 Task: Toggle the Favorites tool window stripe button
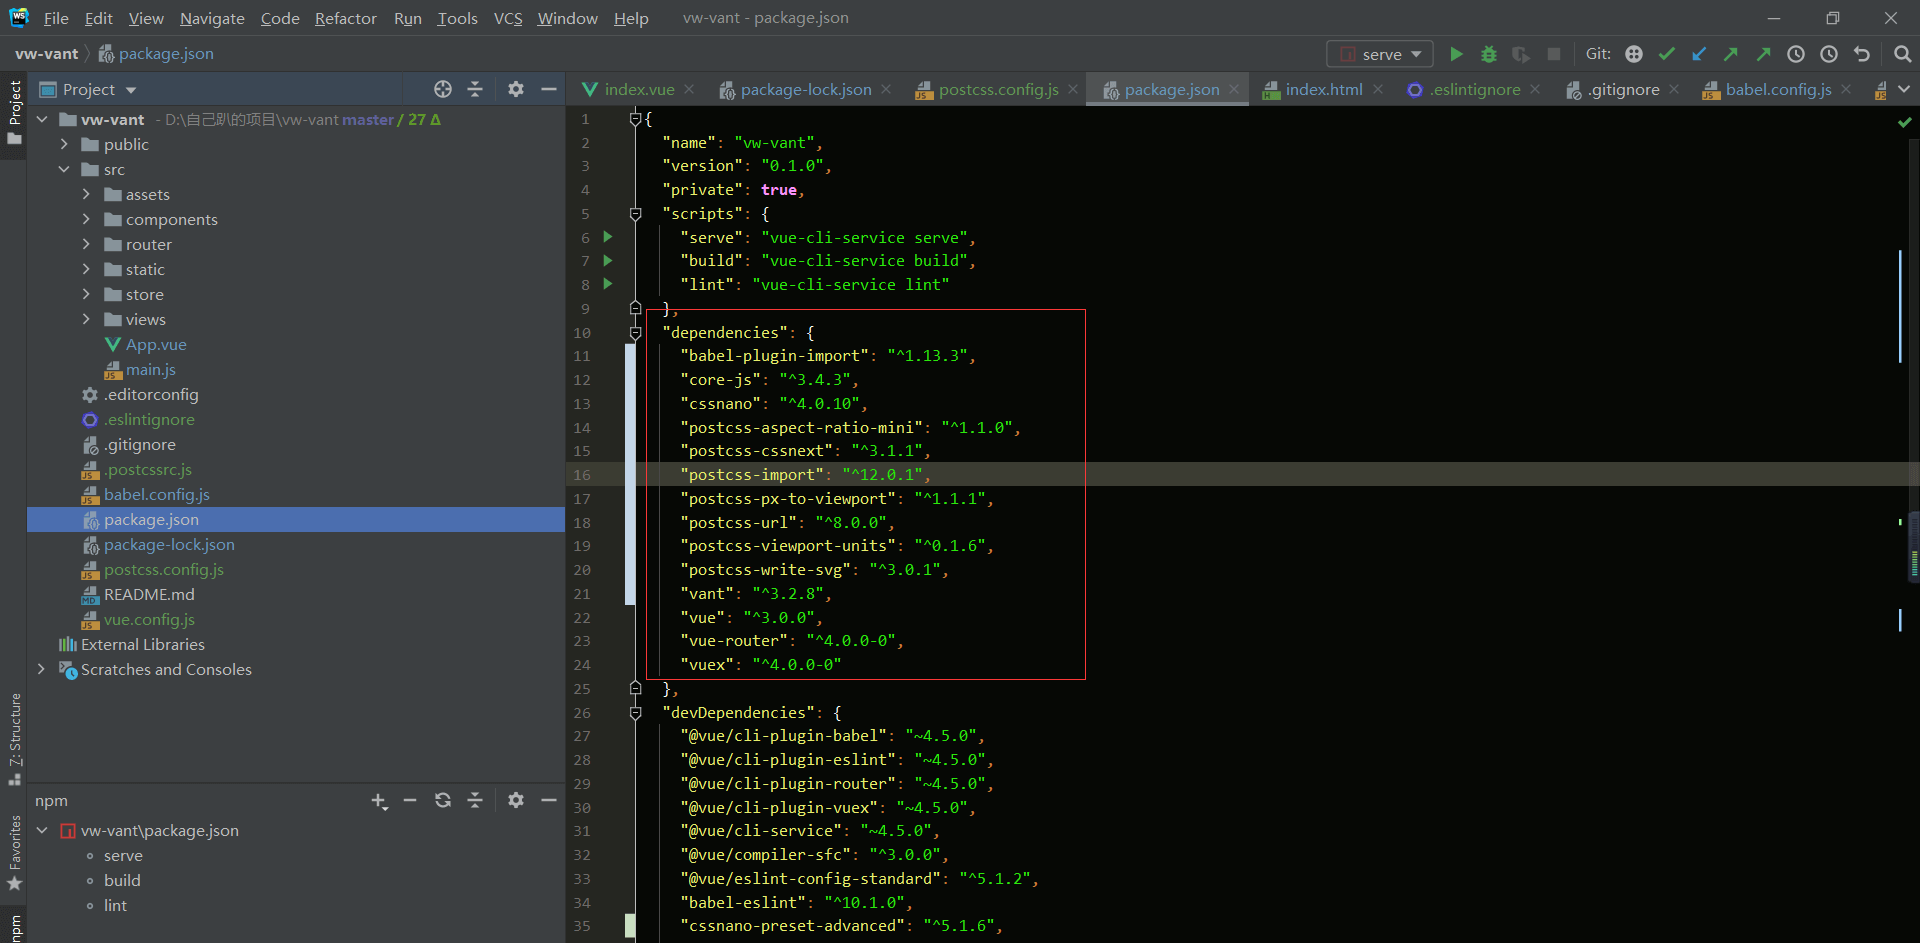click(14, 852)
